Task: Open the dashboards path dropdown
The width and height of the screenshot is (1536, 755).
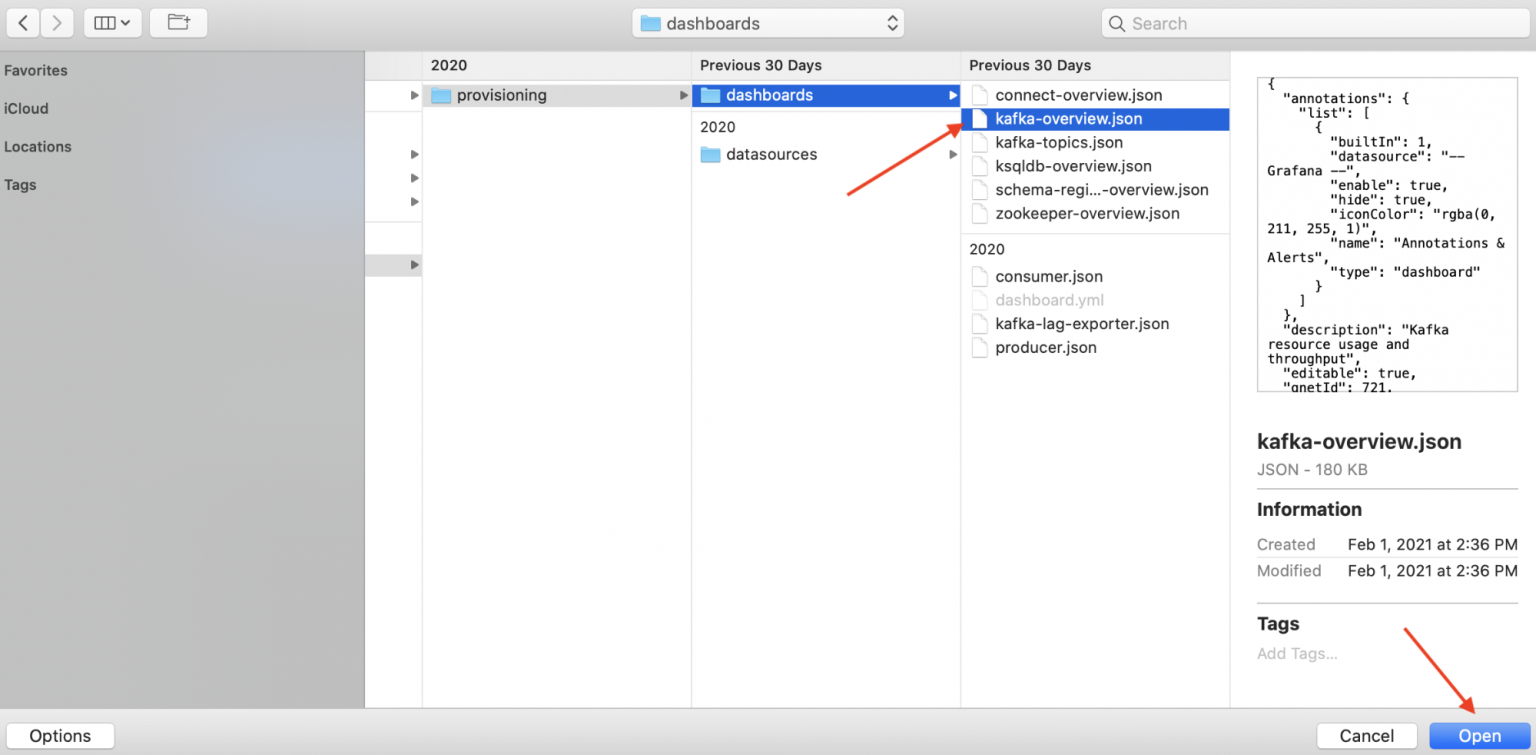Action: 767,23
